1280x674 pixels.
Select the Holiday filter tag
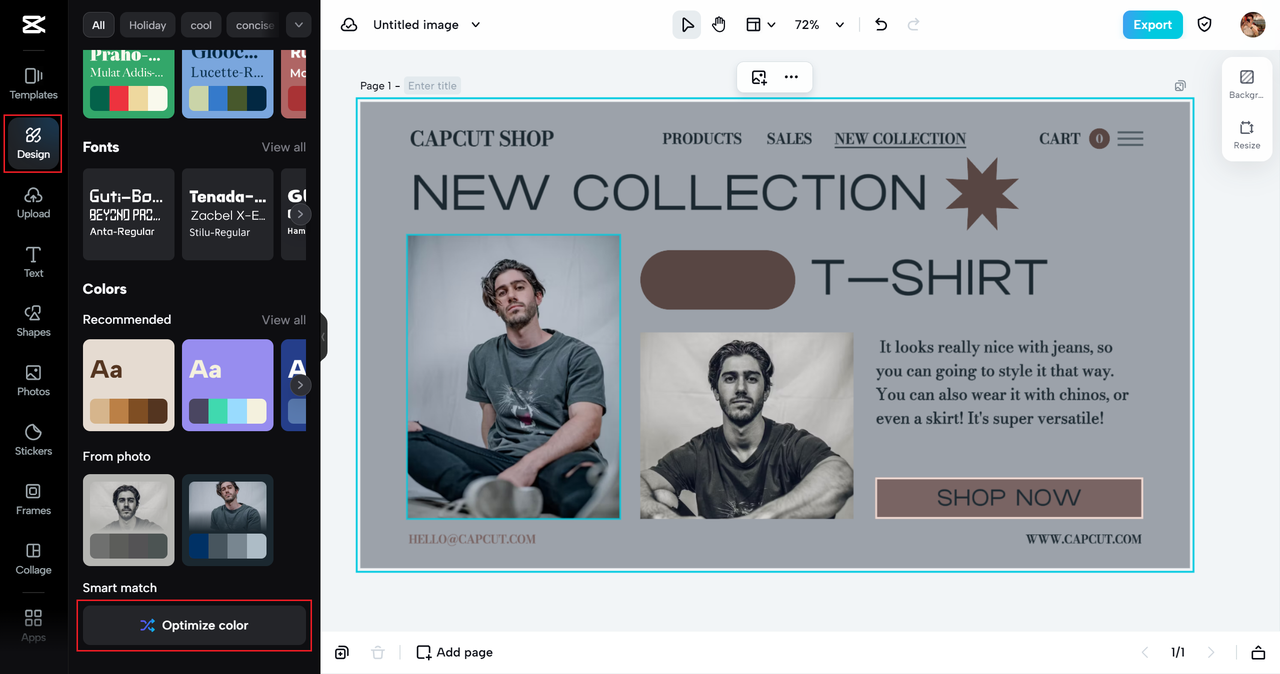coord(148,25)
